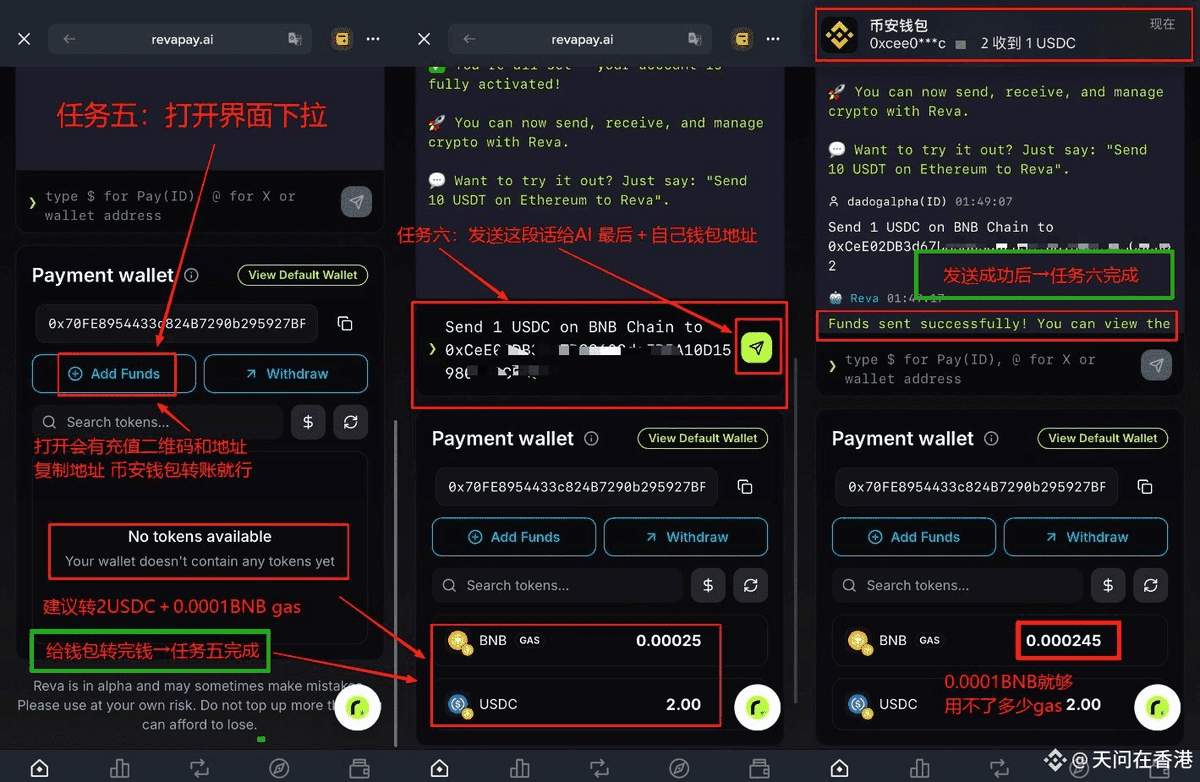
Task: Open the Reva floating button in left screenshot
Action: 357,708
